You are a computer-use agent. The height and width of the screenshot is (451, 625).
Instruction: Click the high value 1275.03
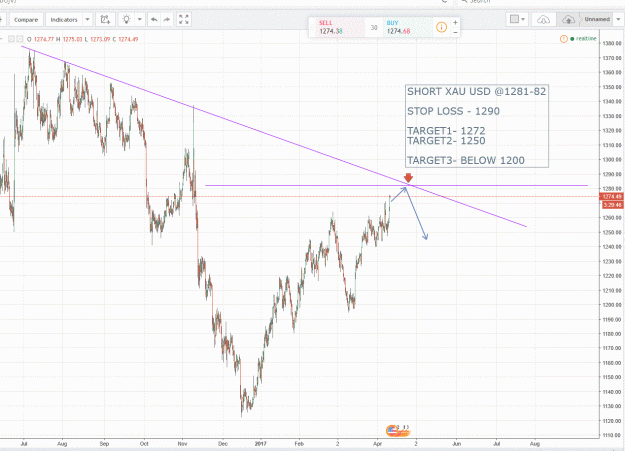pyautogui.click(x=72, y=39)
